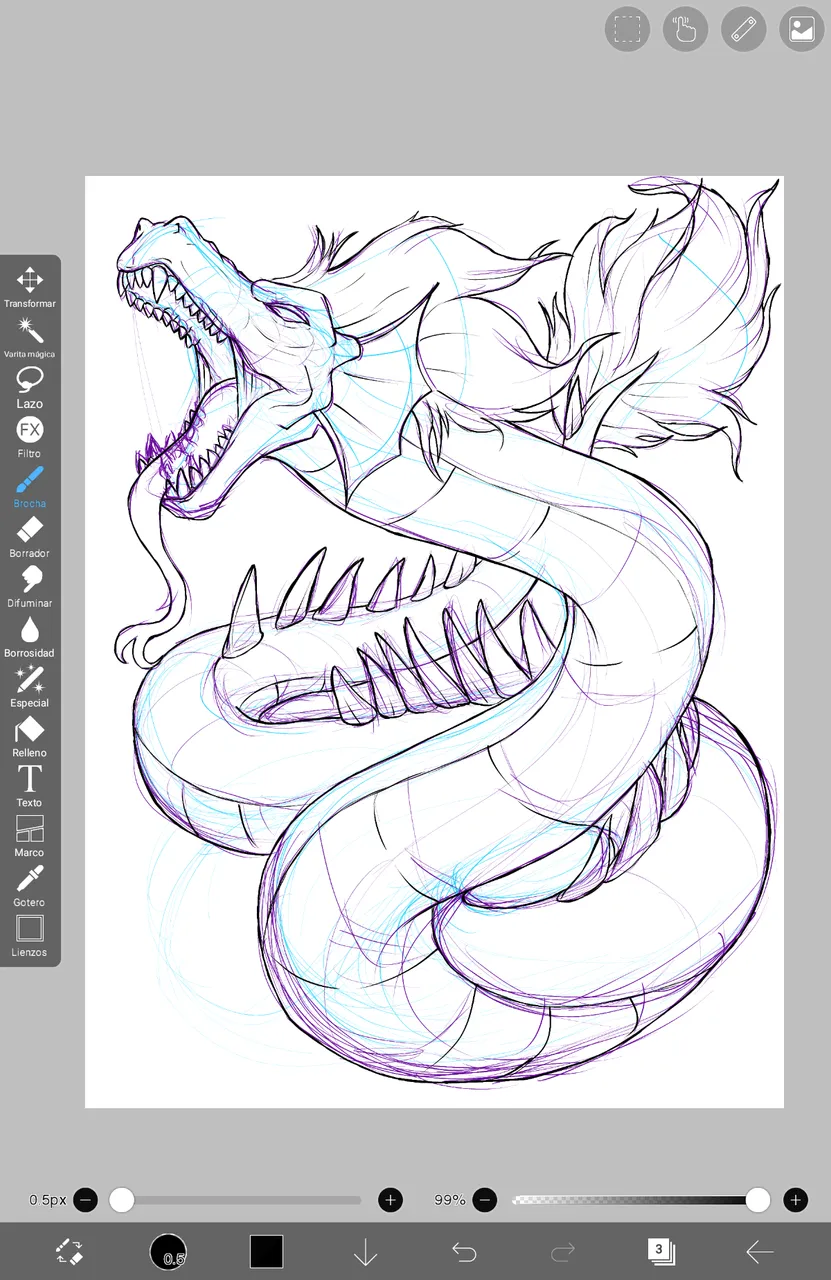This screenshot has height=1280, width=831.
Task: Redo with the forward arrow
Action: [x=563, y=1251]
